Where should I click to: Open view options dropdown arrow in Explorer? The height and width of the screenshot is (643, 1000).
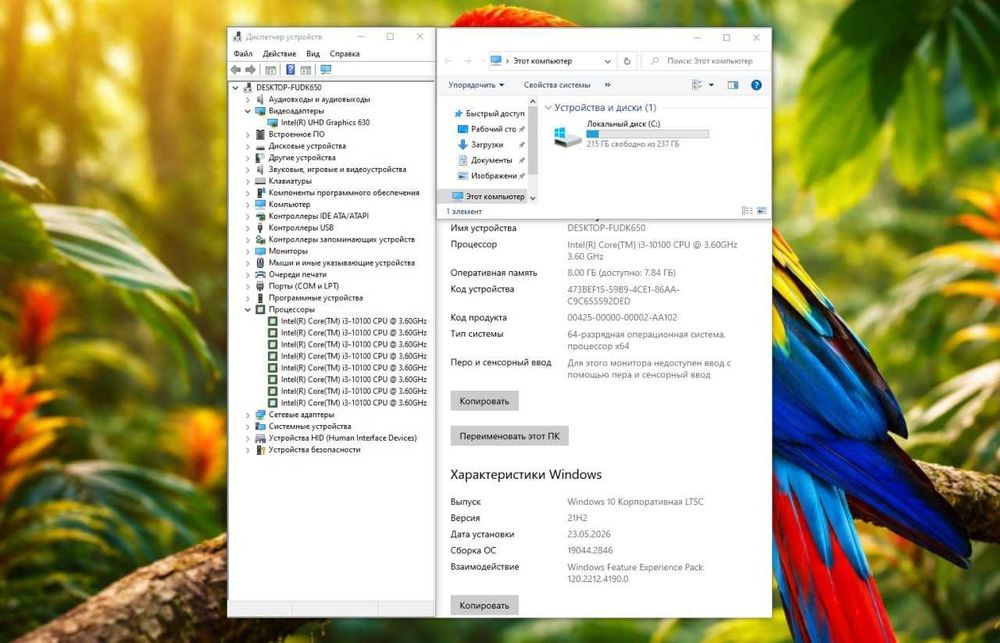[x=711, y=85]
